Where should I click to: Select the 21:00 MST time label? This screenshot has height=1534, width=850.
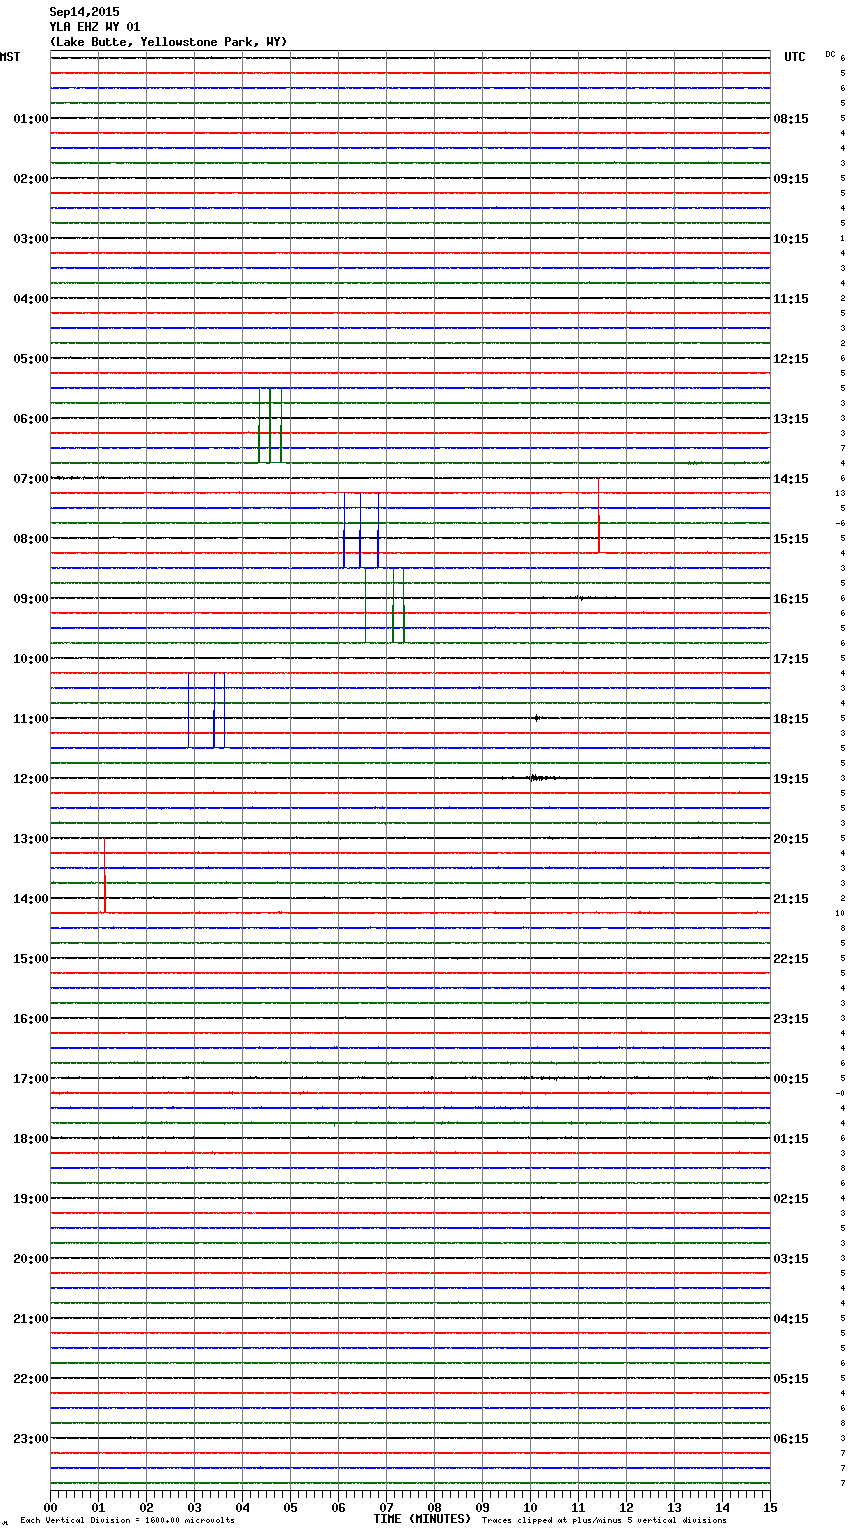coord(30,1319)
